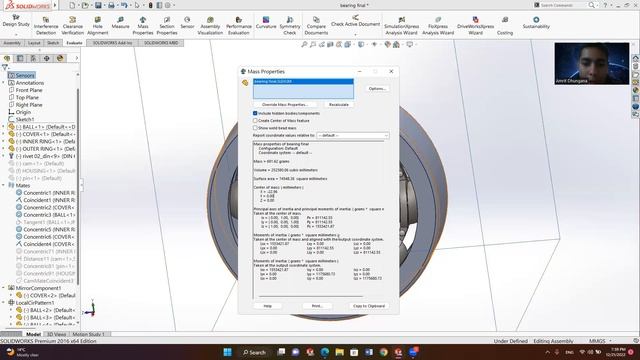This screenshot has width=640, height=360.
Task: Click the tree filter funnel icon
Action: point(5,67)
